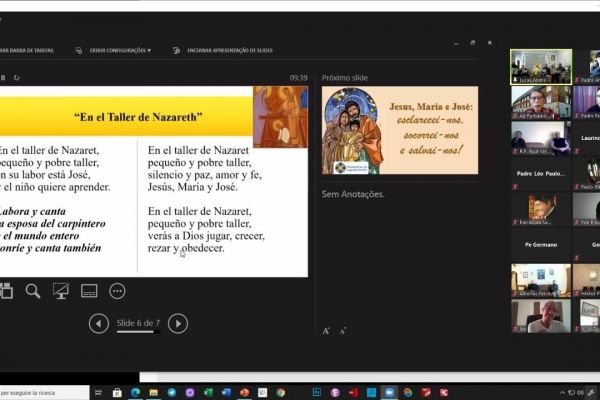
Task: Click the slide progress bar under Slide 6 de 7
Action: (x=137, y=331)
